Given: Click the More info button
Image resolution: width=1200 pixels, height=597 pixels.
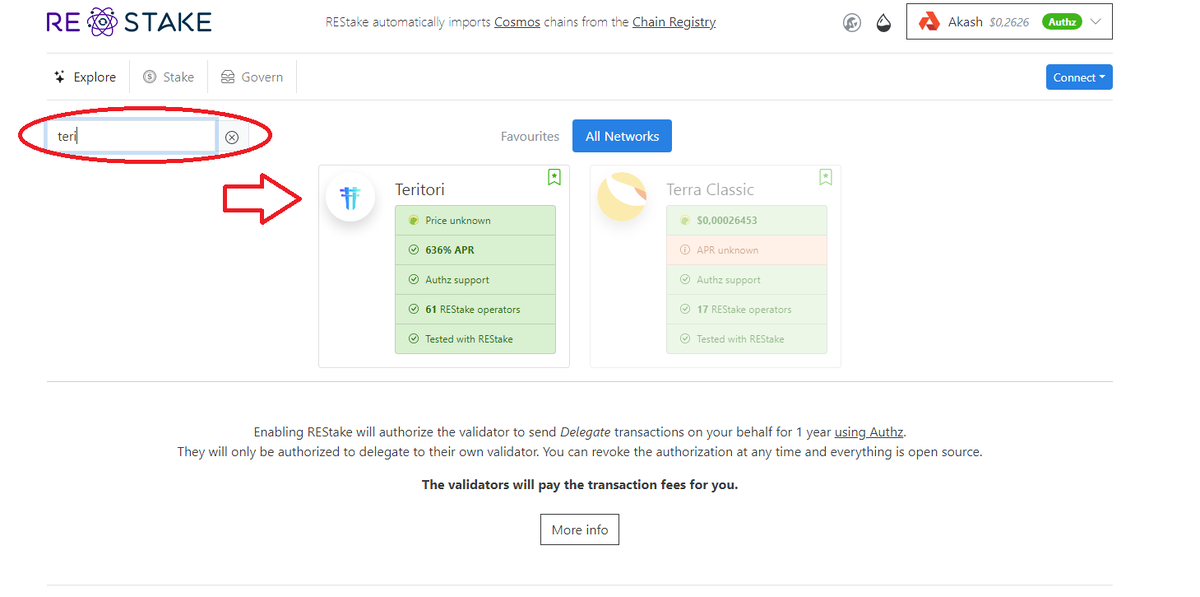Looking at the screenshot, I should coord(580,530).
